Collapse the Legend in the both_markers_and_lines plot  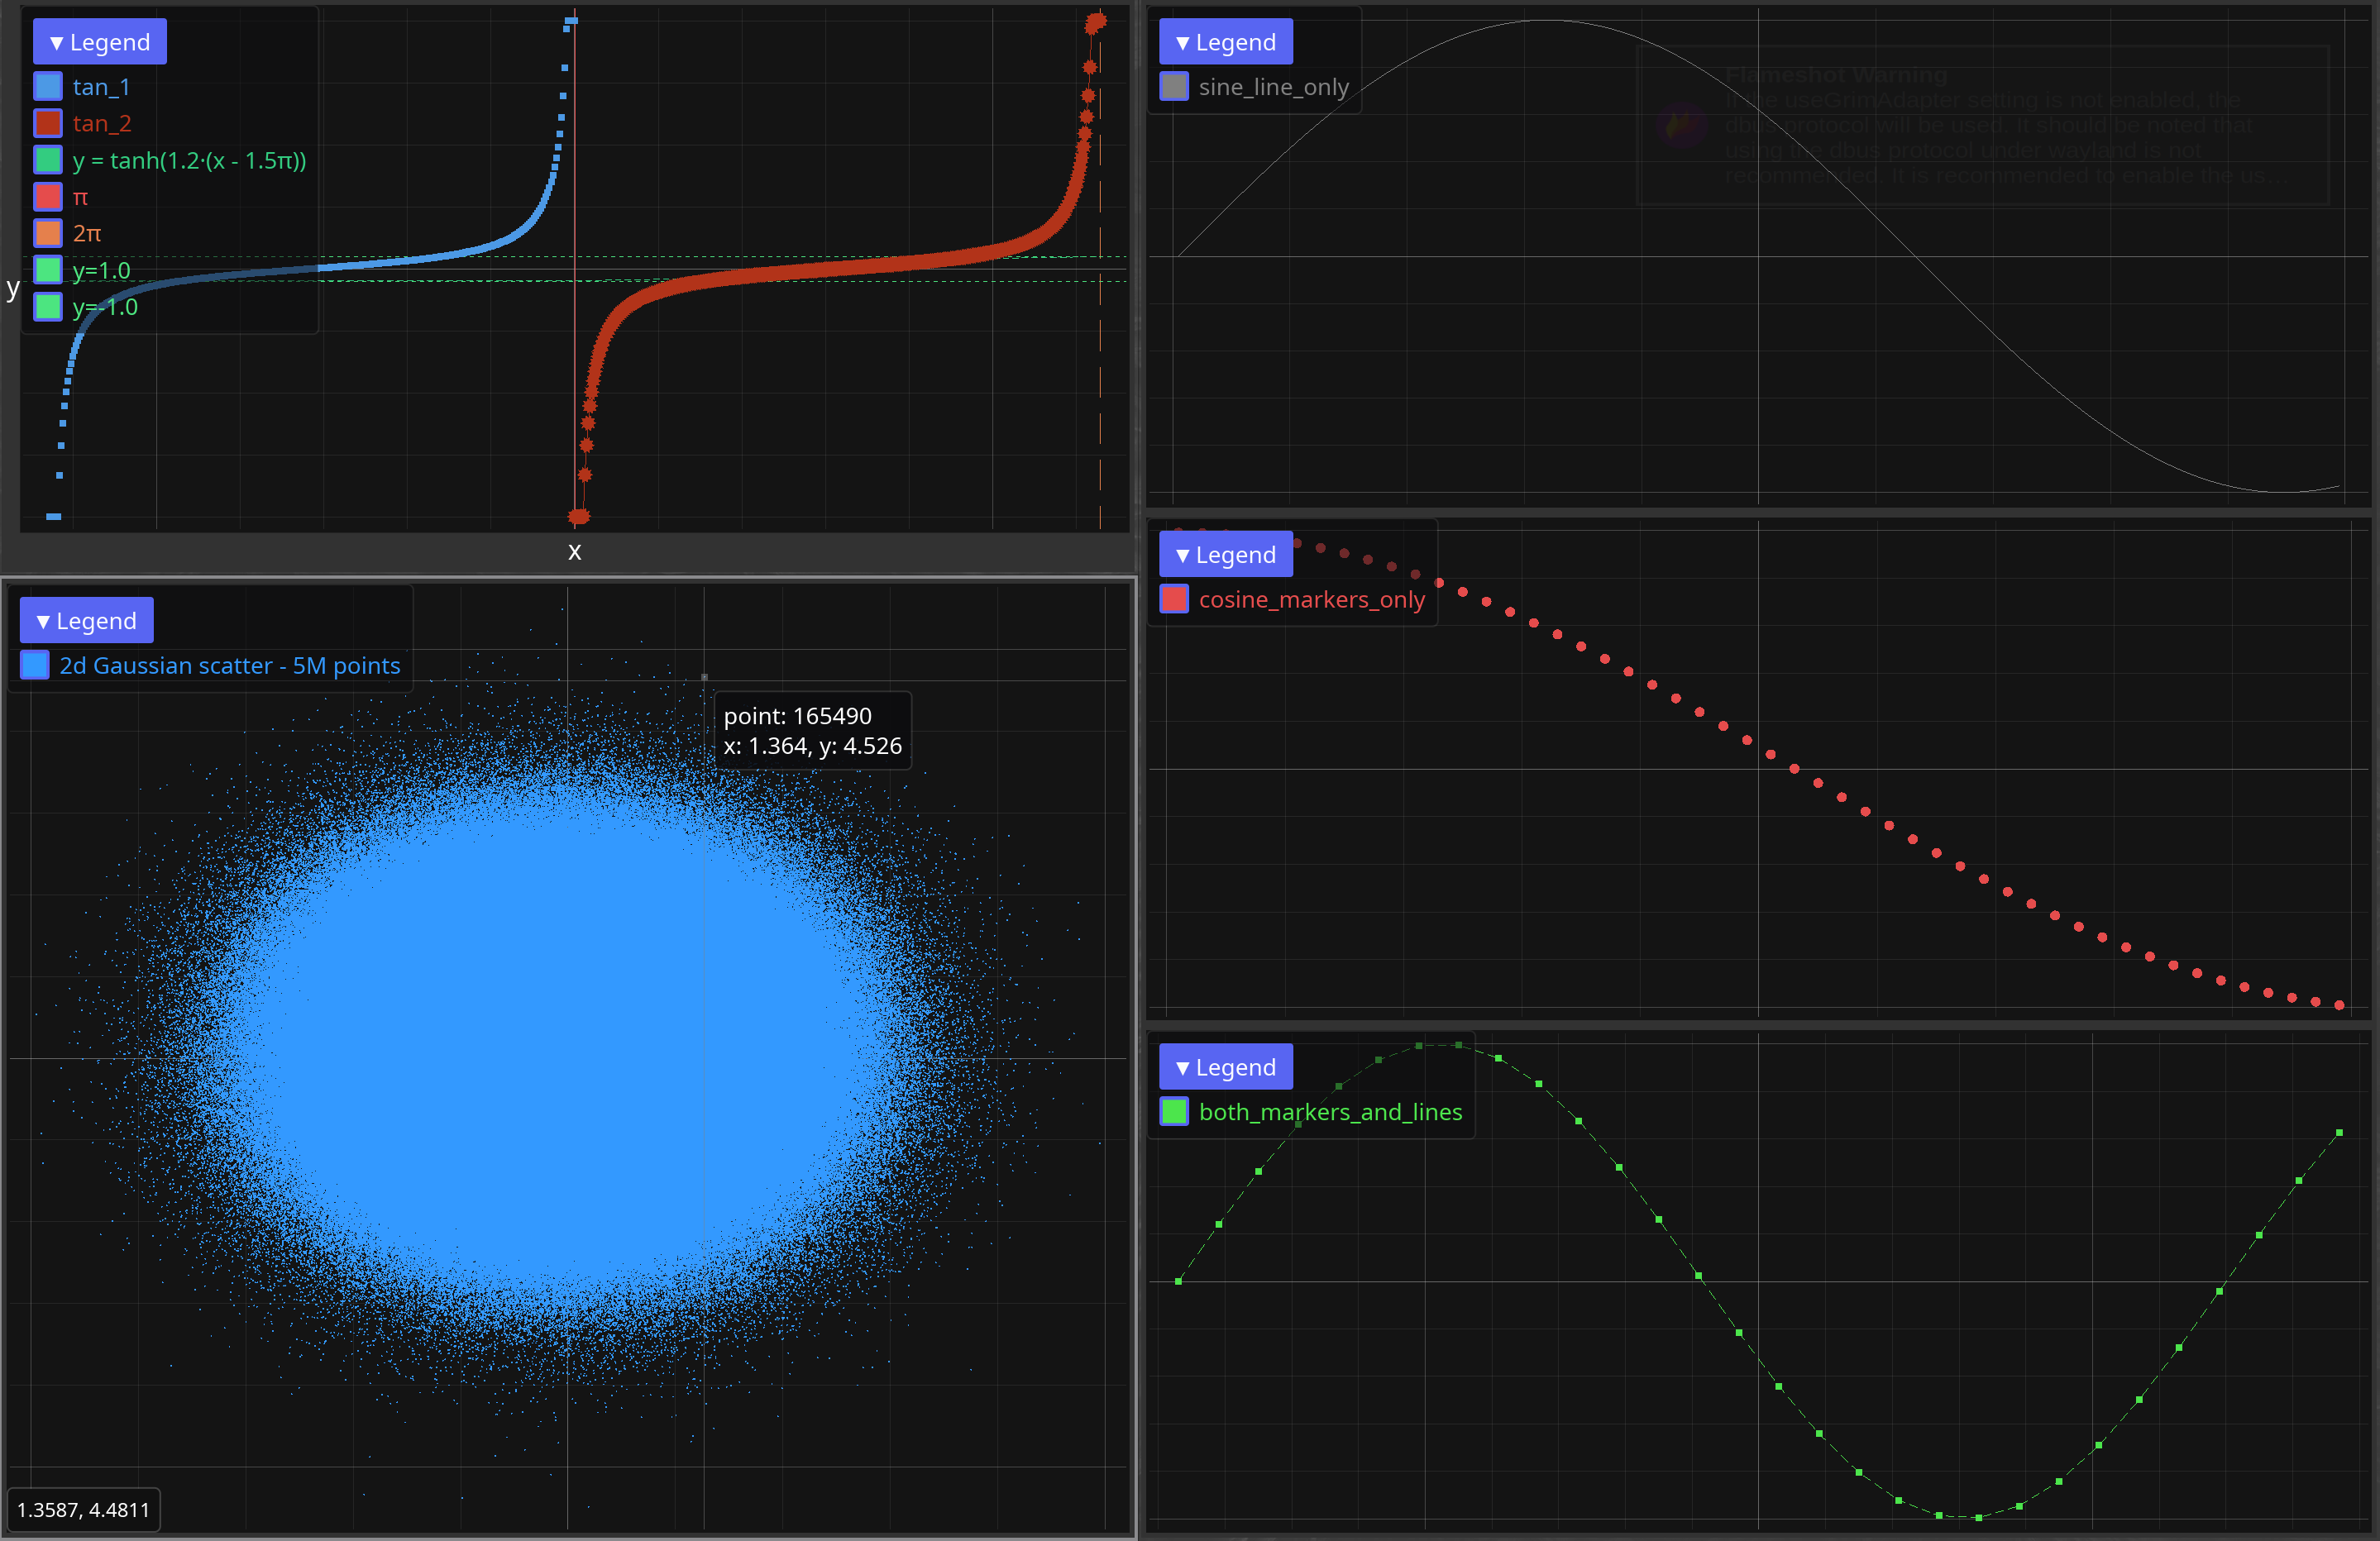coord(1225,1067)
